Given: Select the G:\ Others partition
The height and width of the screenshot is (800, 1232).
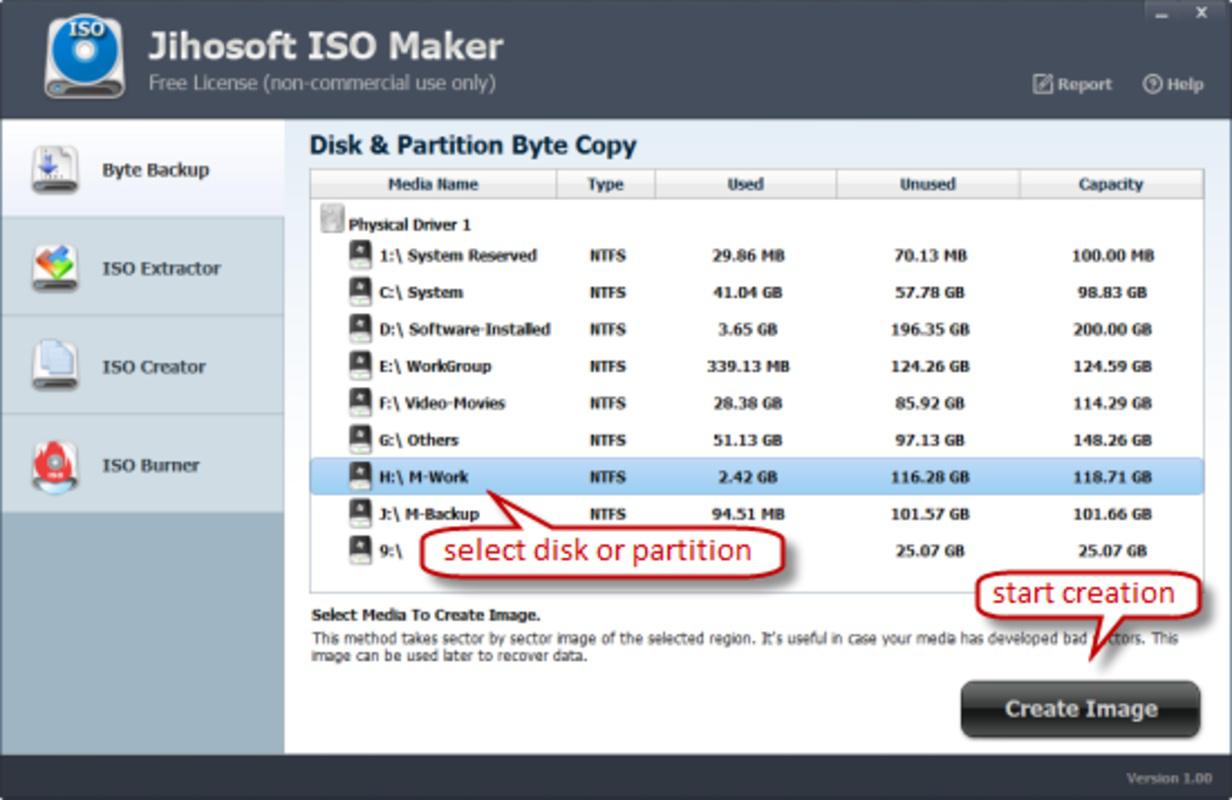Looking at the screenshot, I should coord(757,440).
